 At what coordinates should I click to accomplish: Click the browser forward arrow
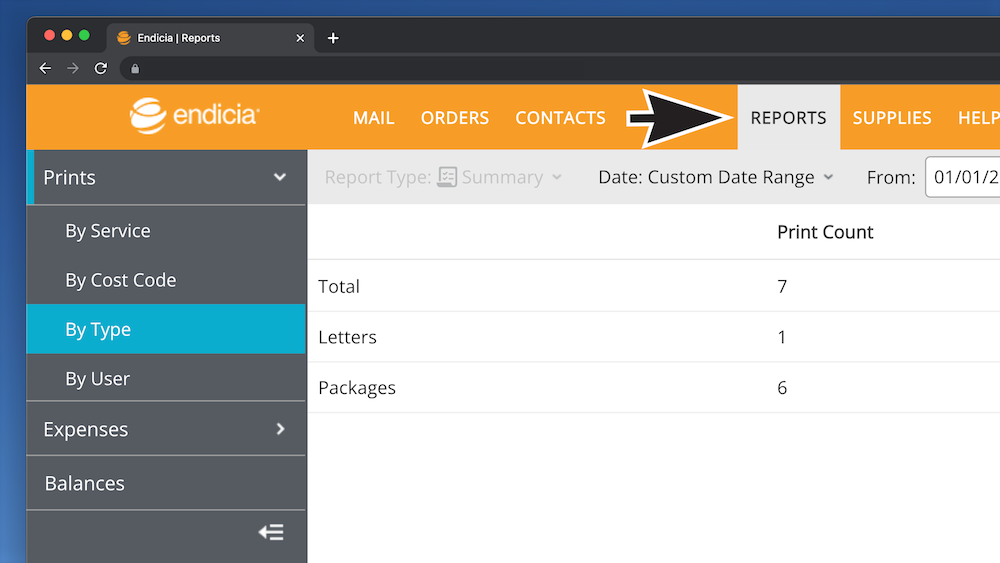73,68
